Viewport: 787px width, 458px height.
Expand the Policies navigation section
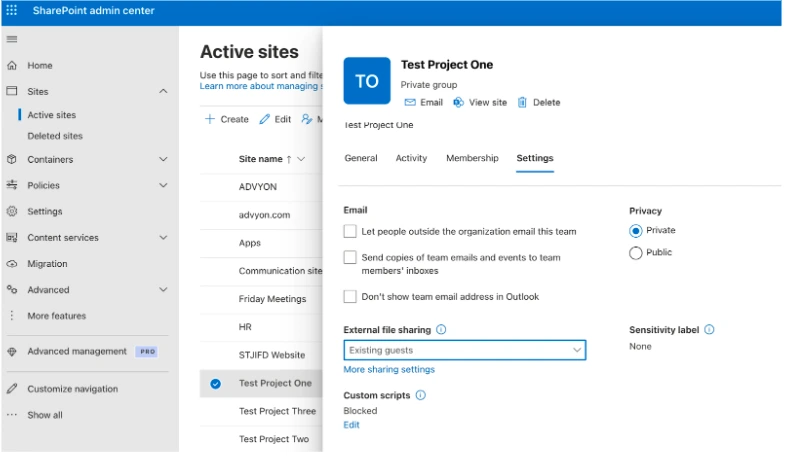pos(163,185)
